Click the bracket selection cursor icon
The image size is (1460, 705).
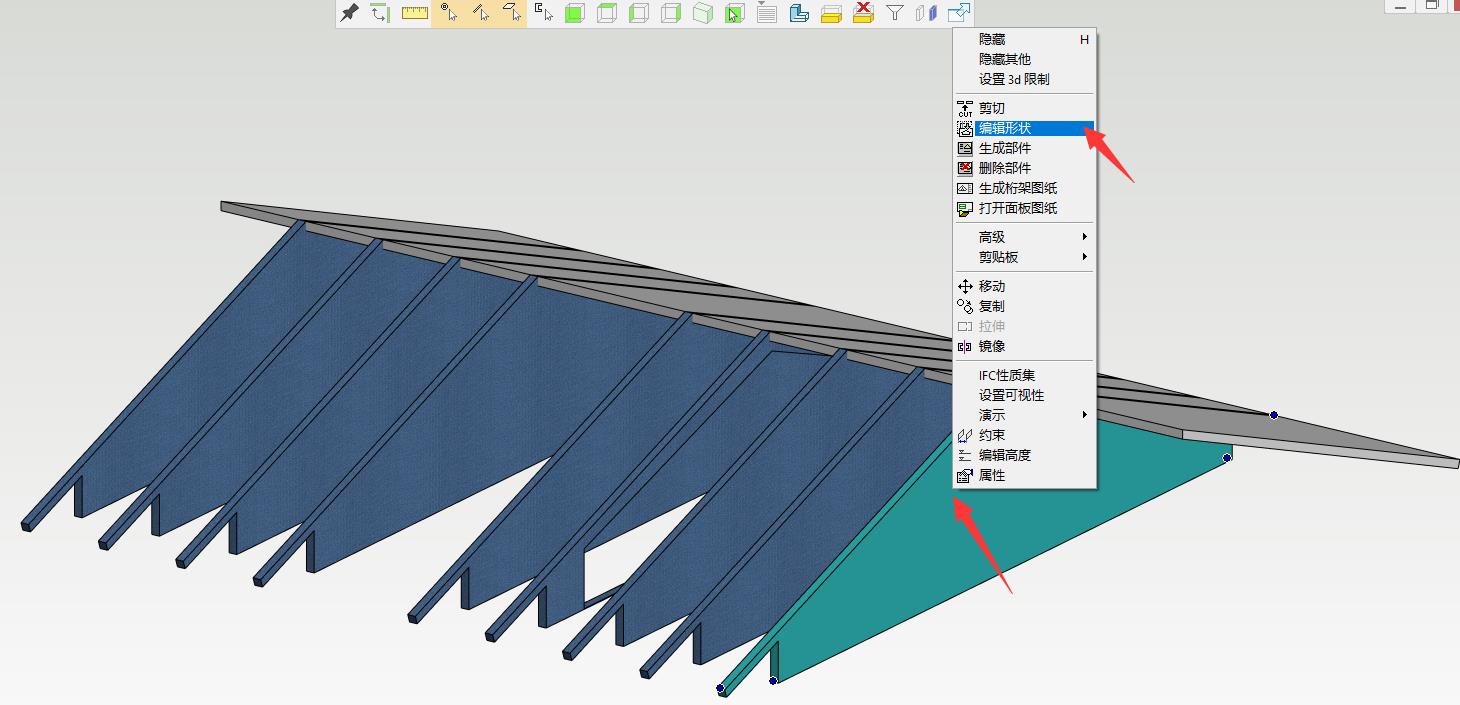coord(543,13)
